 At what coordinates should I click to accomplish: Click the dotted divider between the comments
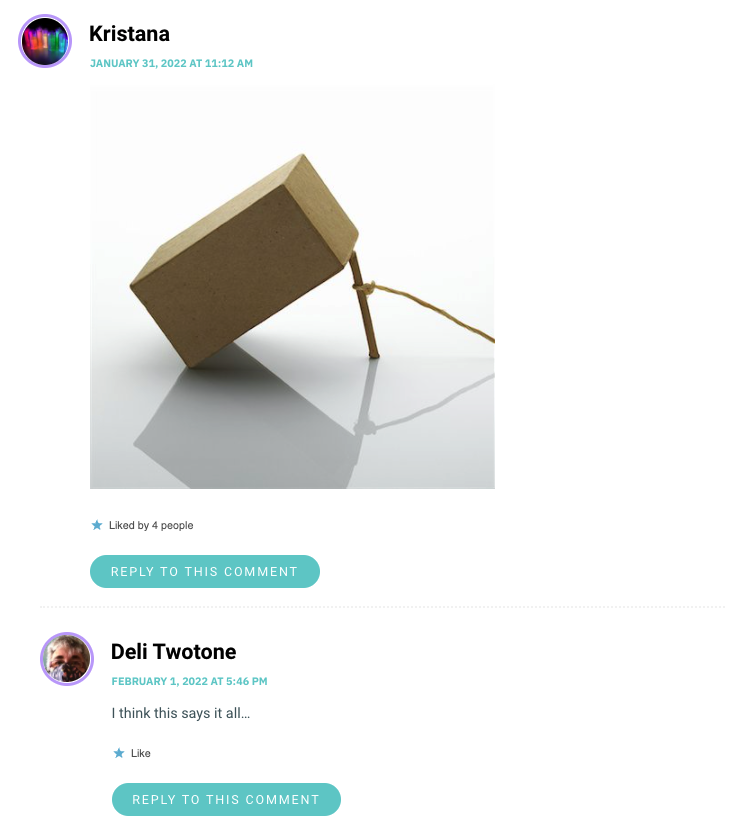(x=382, y=607)
